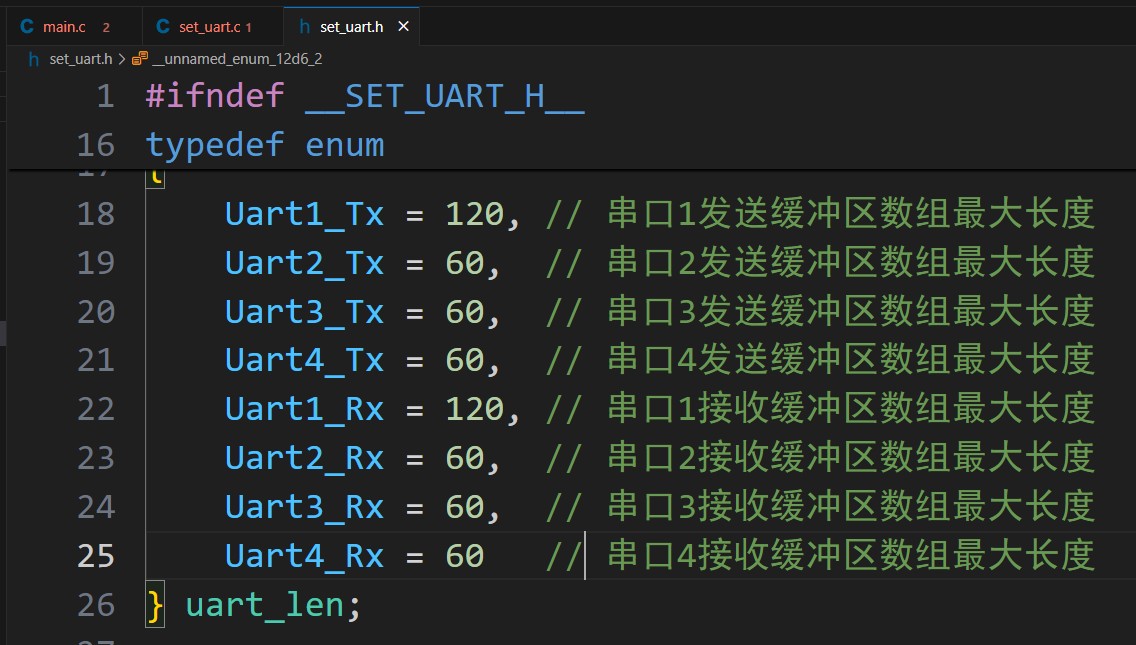Click the enum symbol icon in the breadcrumb

tap(140, 59)
